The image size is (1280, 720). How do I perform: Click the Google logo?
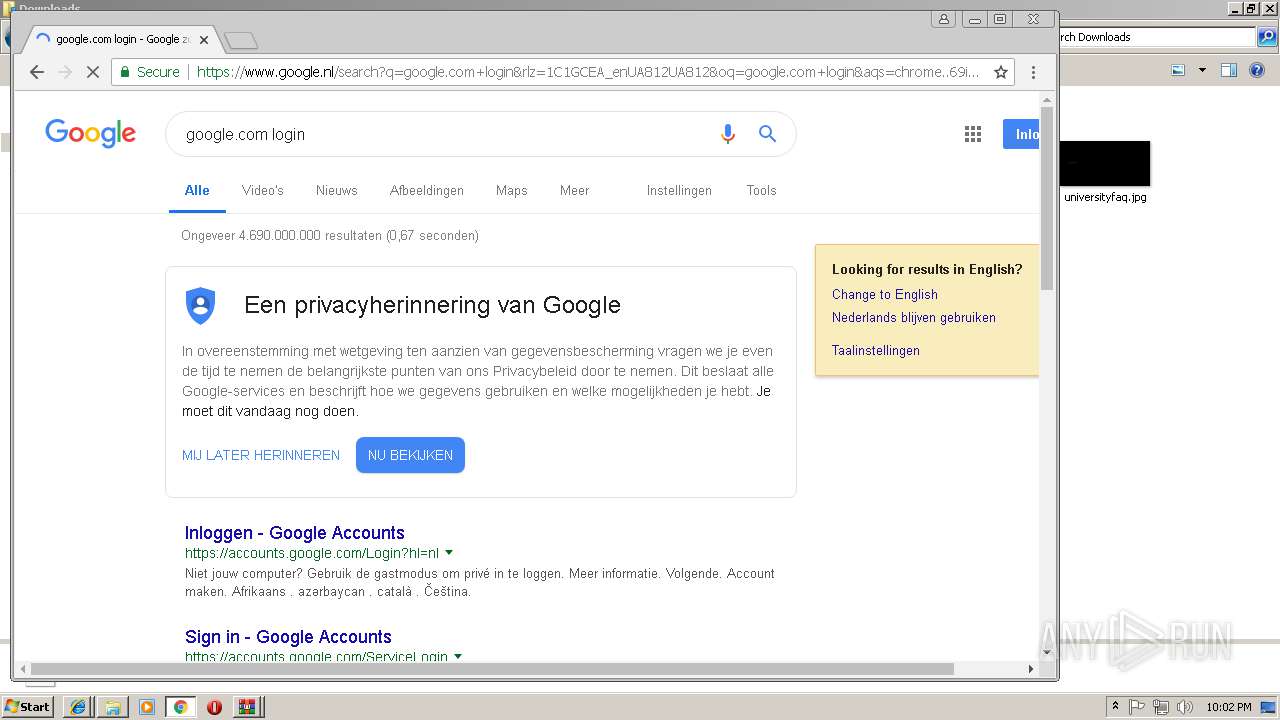[90, 133]
